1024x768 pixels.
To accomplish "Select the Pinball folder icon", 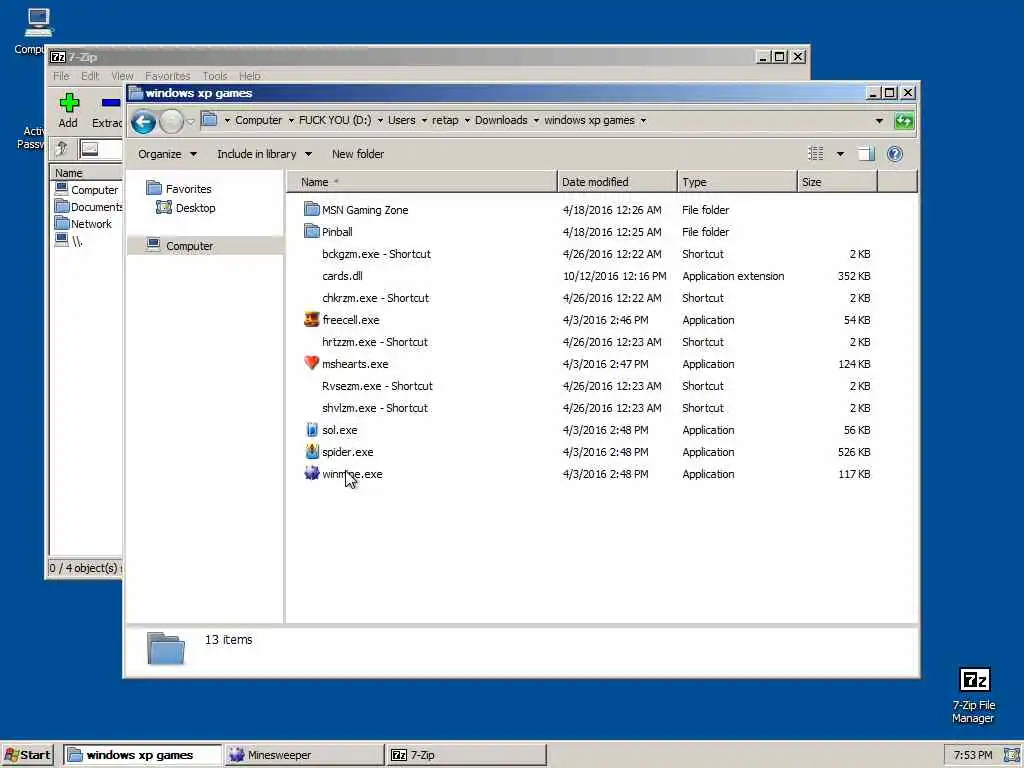I will coord(312,232).
